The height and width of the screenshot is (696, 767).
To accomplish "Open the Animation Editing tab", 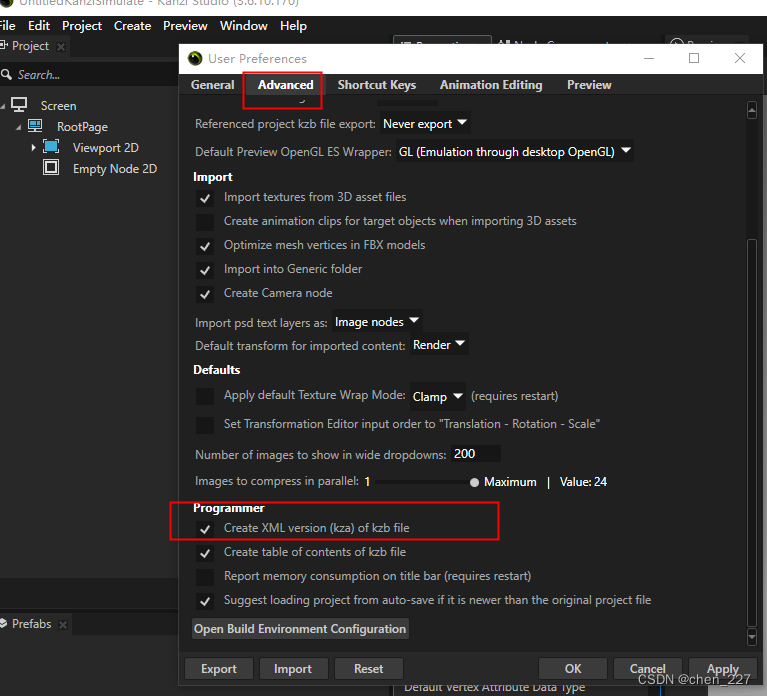I will [x=491, y=85].
